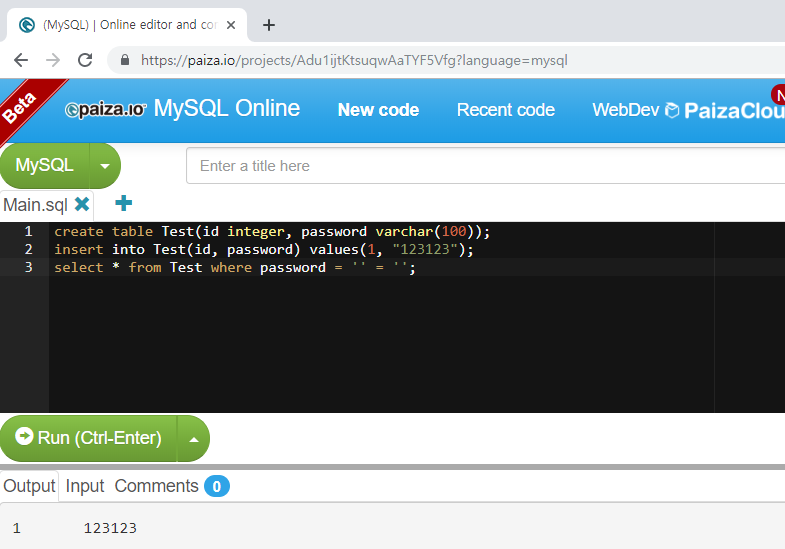Click line number 2 in gutter

(29, 249)
